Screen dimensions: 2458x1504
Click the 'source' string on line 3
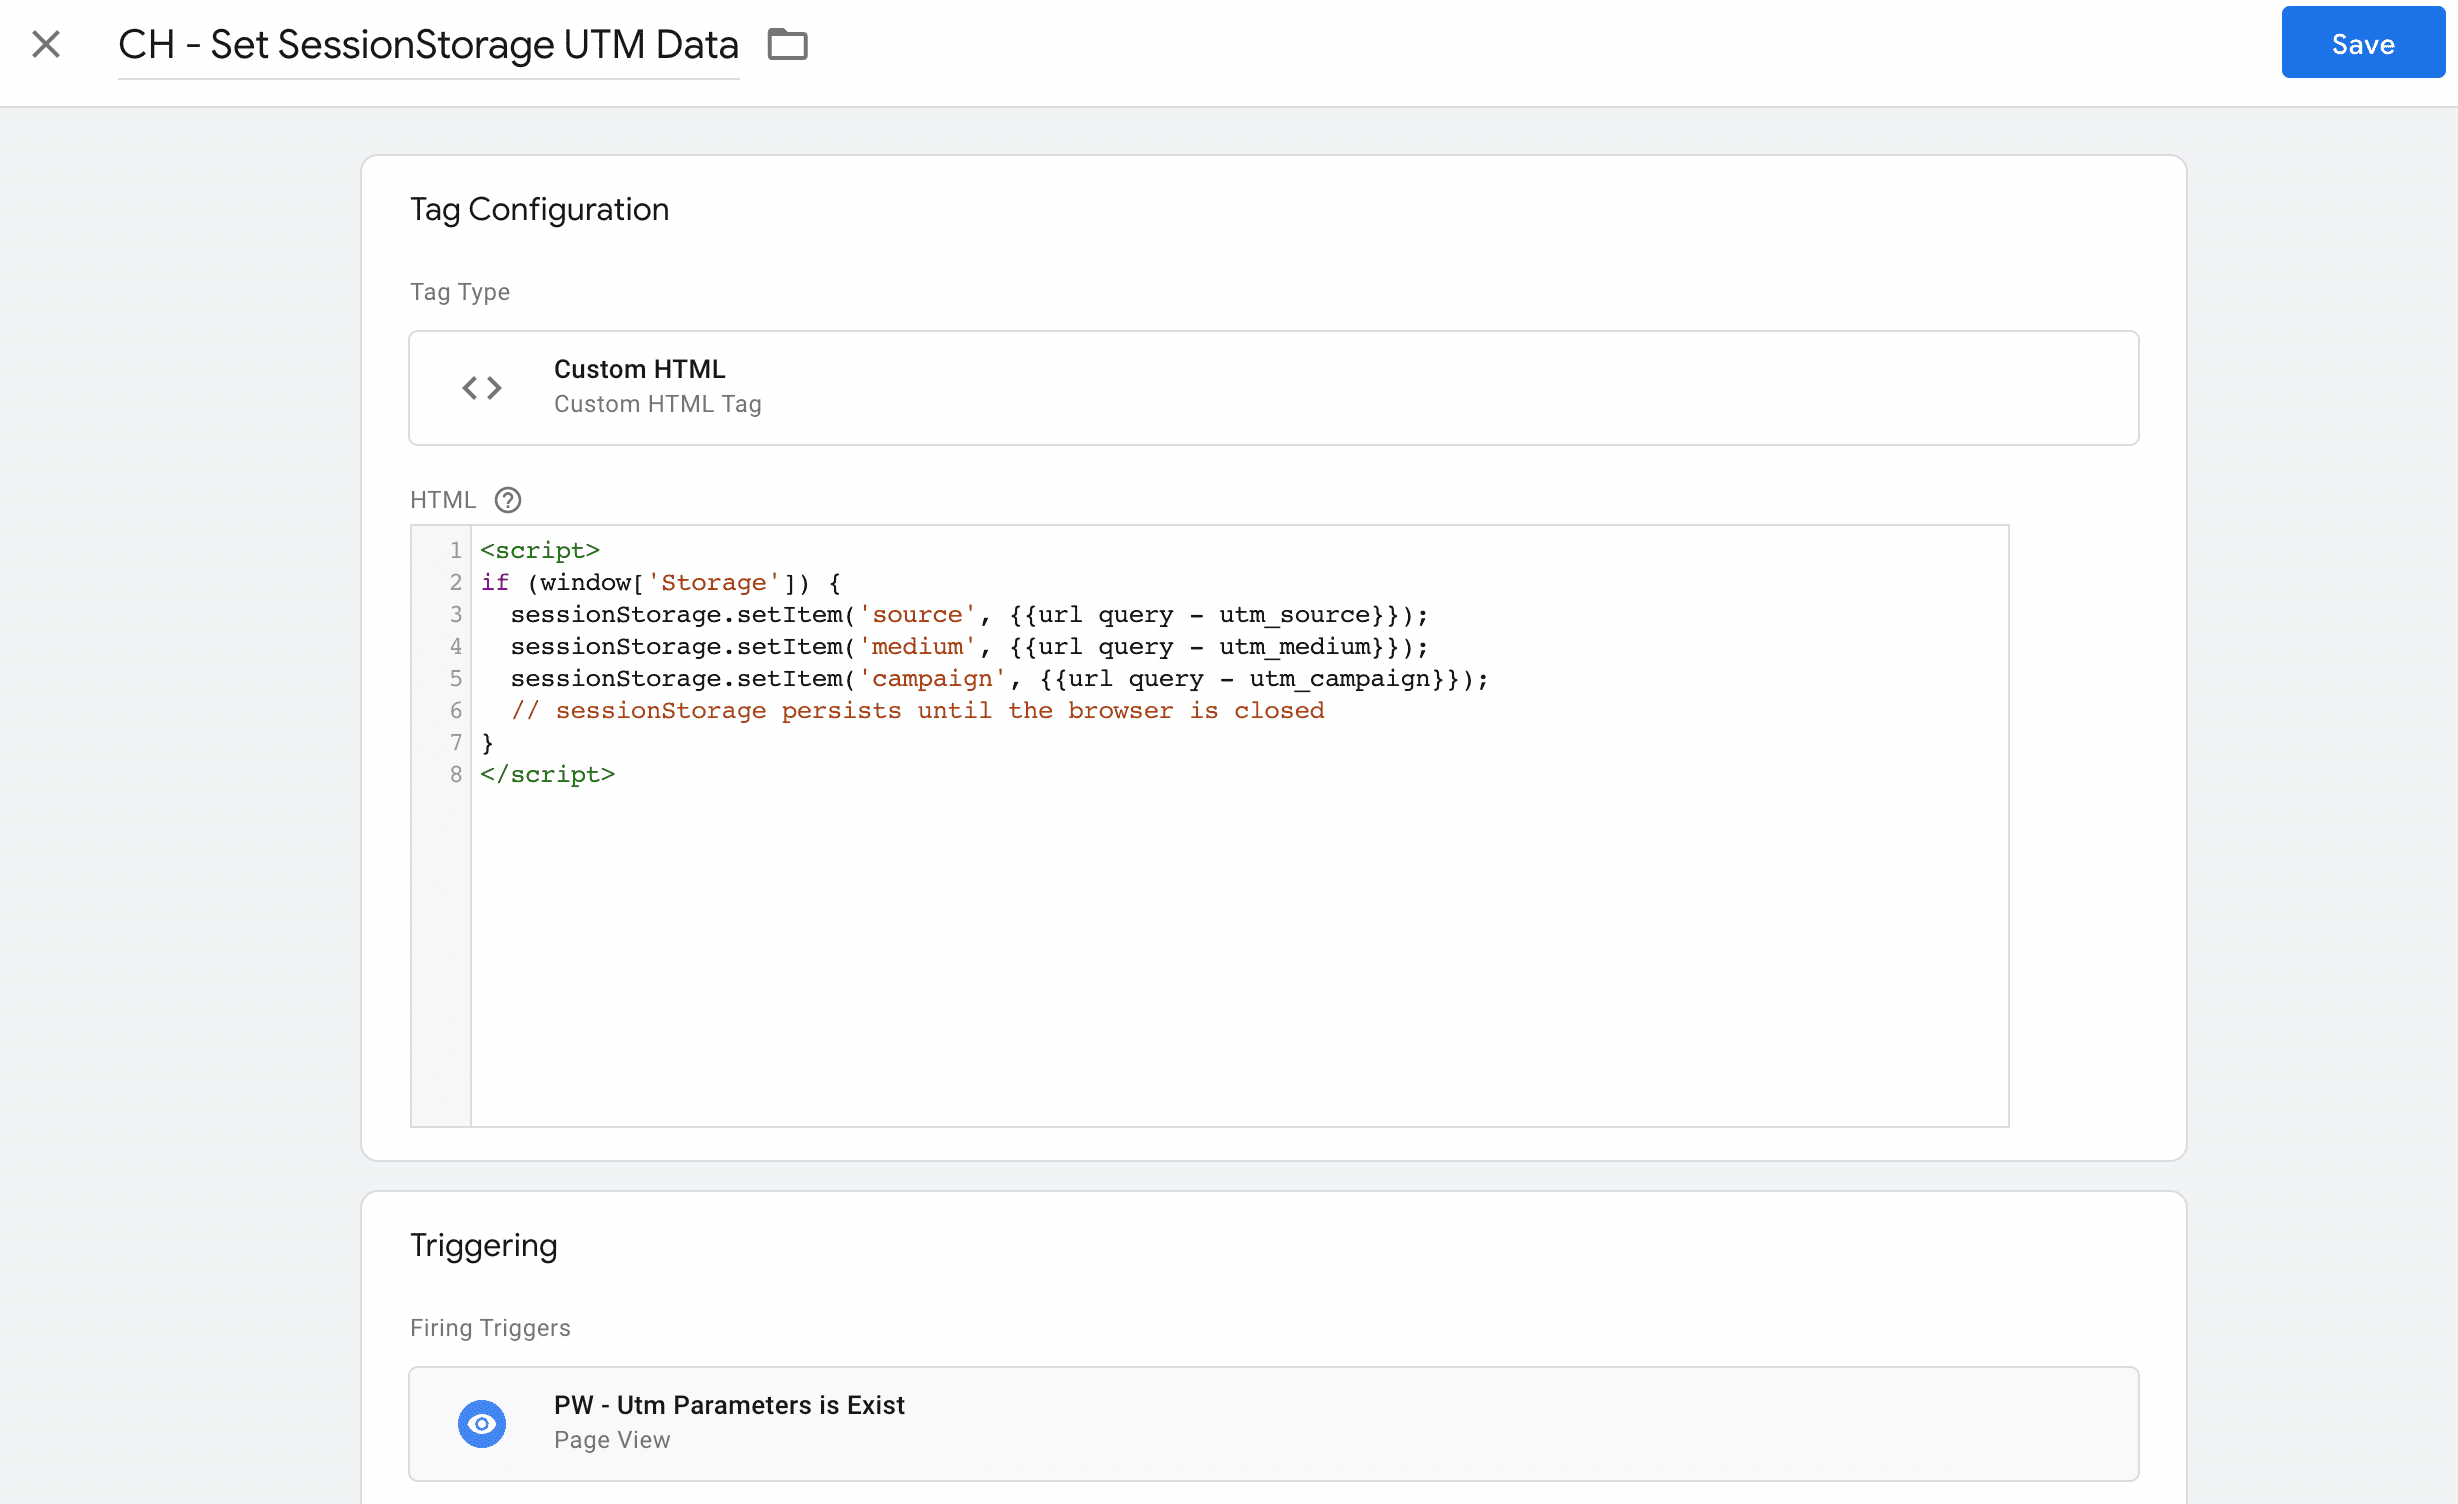point(915,613)
